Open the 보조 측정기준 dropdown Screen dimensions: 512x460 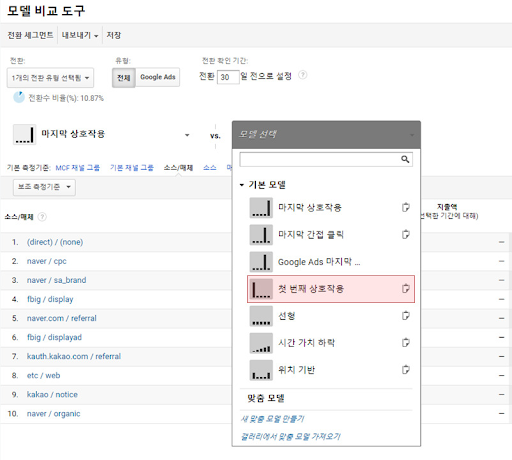(44, 187)
